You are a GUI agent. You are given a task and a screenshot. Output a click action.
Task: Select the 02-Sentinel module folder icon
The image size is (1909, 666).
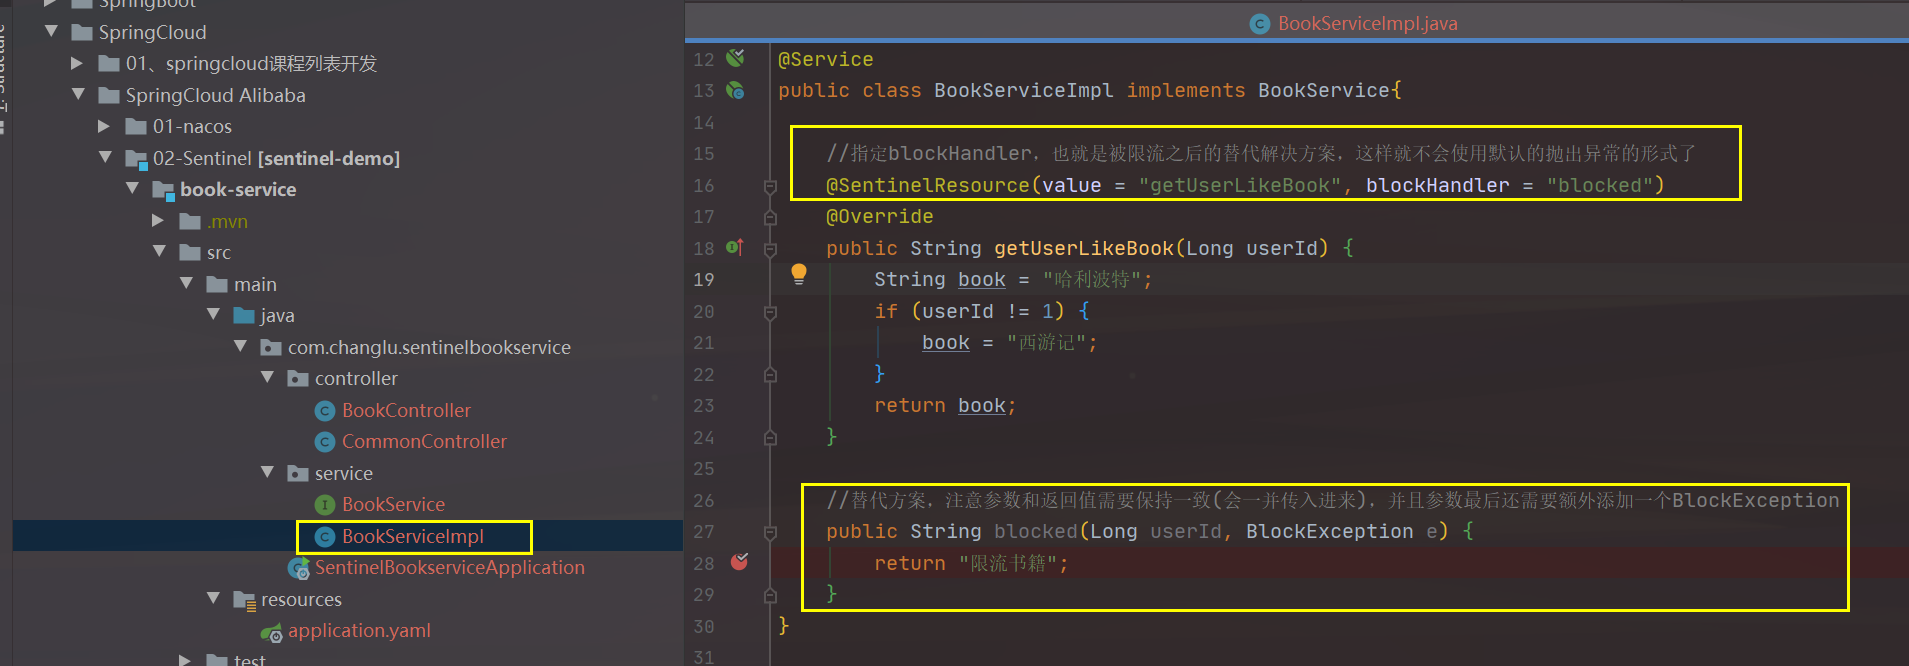tap(136, 158)
